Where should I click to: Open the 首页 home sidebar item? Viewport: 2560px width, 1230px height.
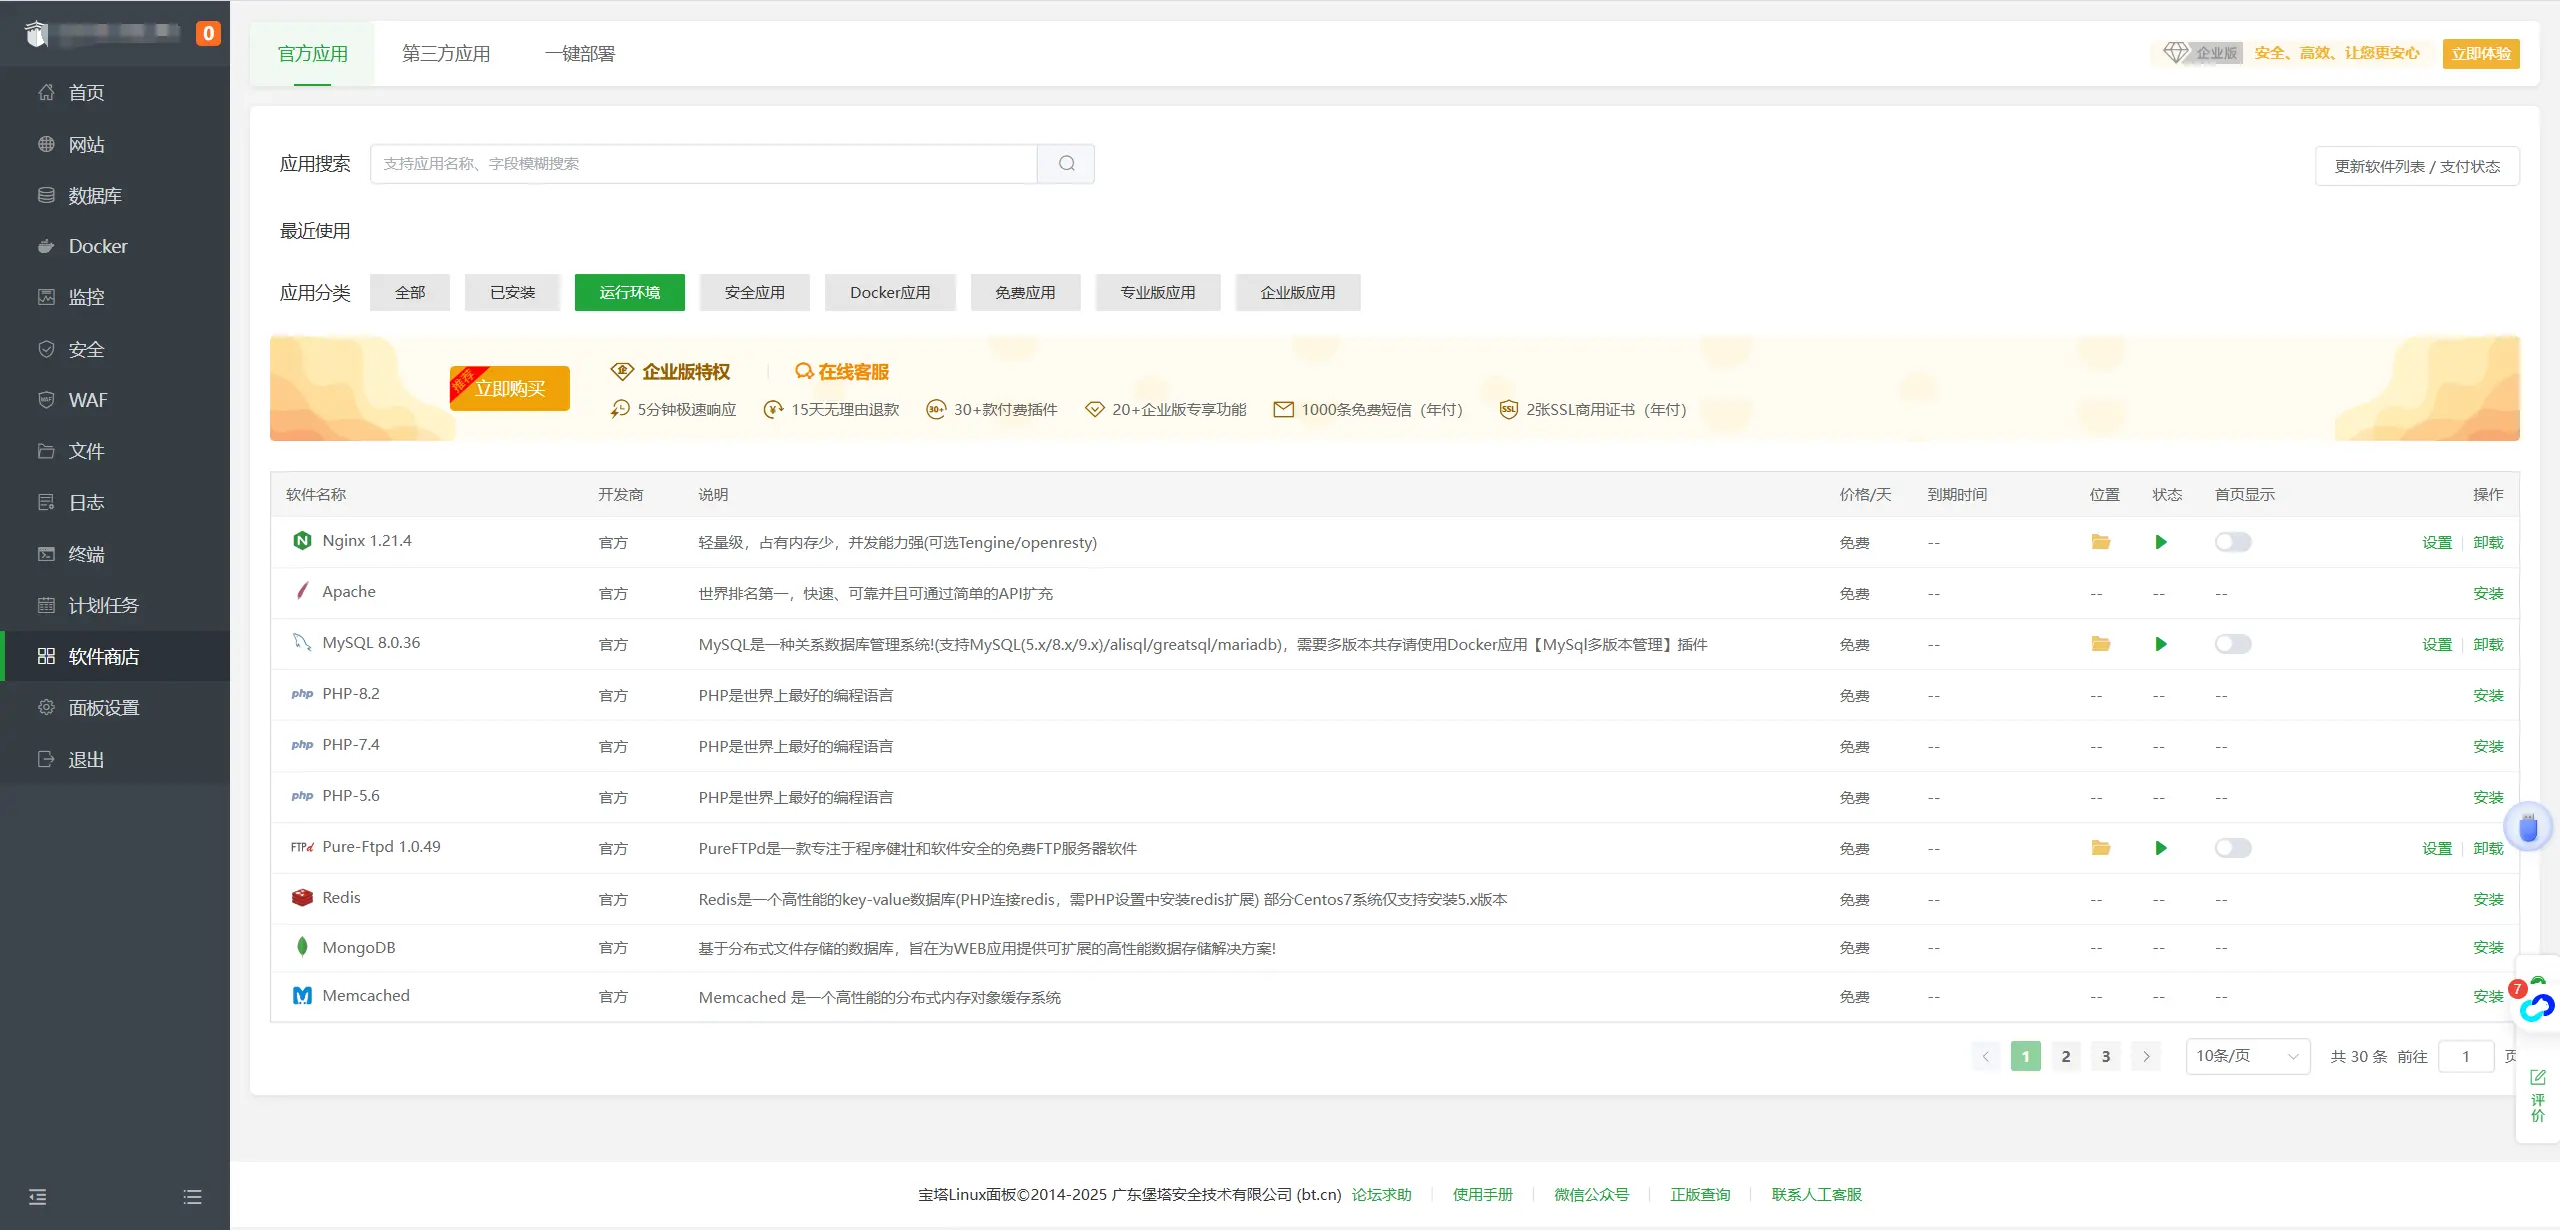115,93
